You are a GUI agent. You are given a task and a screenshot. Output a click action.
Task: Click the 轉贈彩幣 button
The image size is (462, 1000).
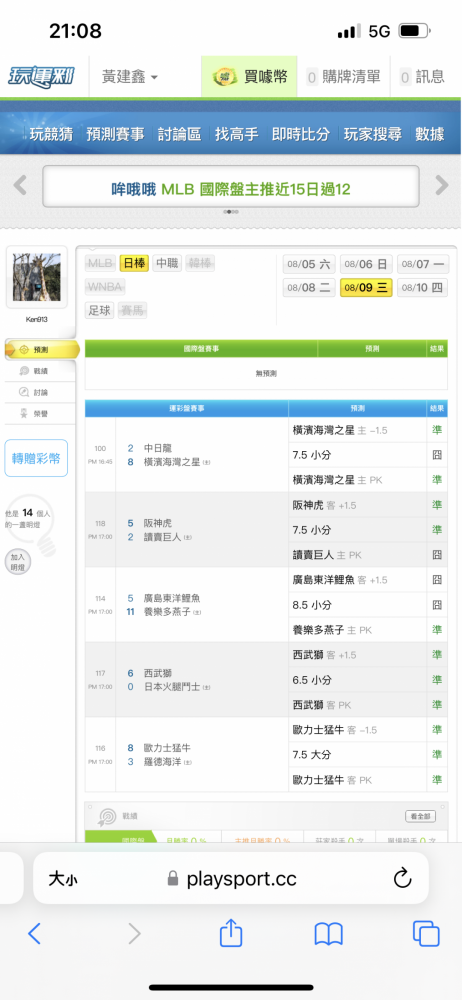(36, 458)
